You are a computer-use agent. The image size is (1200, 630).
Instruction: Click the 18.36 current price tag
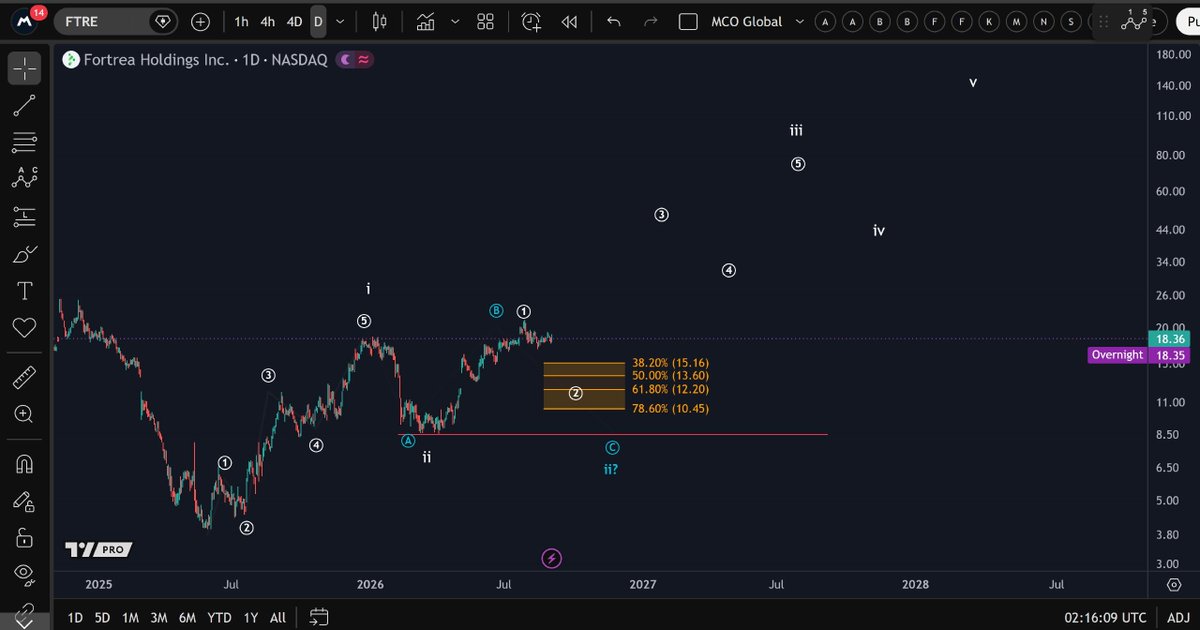pyautogui.click(x=1171, y=340)
